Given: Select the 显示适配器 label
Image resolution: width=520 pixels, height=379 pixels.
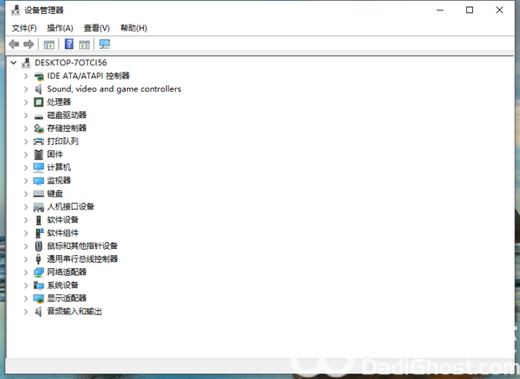Looking at the screenshot, I should [67, 298].
